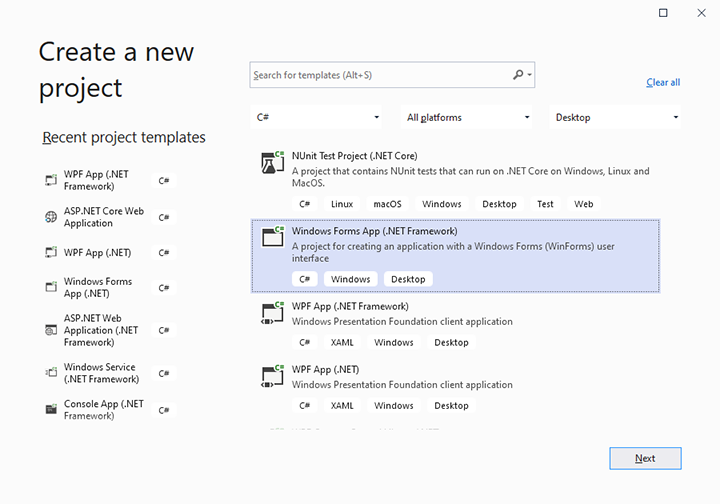Expand the search options arrow beside magnifier
720x504 pixels.
529,75
